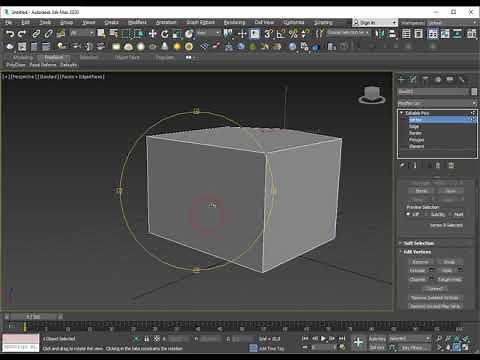Open the Create tab in command panel
The height and width of the screenshot is (360, 480).
coord(402,79)
